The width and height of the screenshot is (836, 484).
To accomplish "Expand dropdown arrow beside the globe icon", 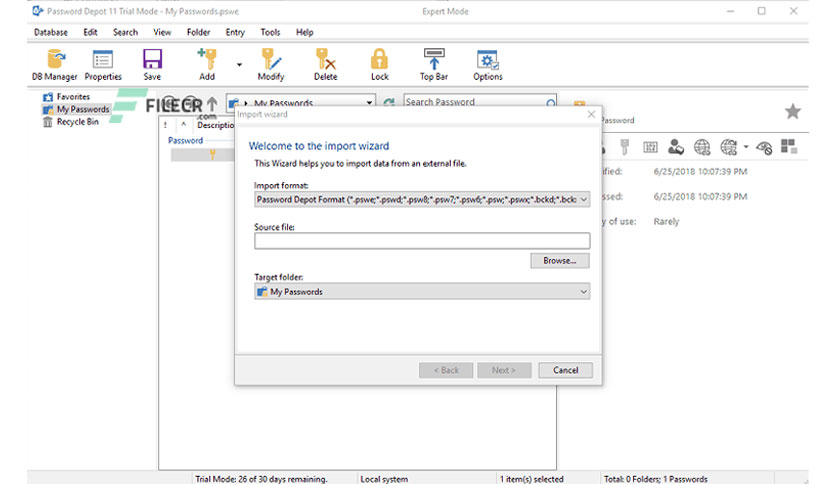I will pyautogui.click(x=746, y=147).
